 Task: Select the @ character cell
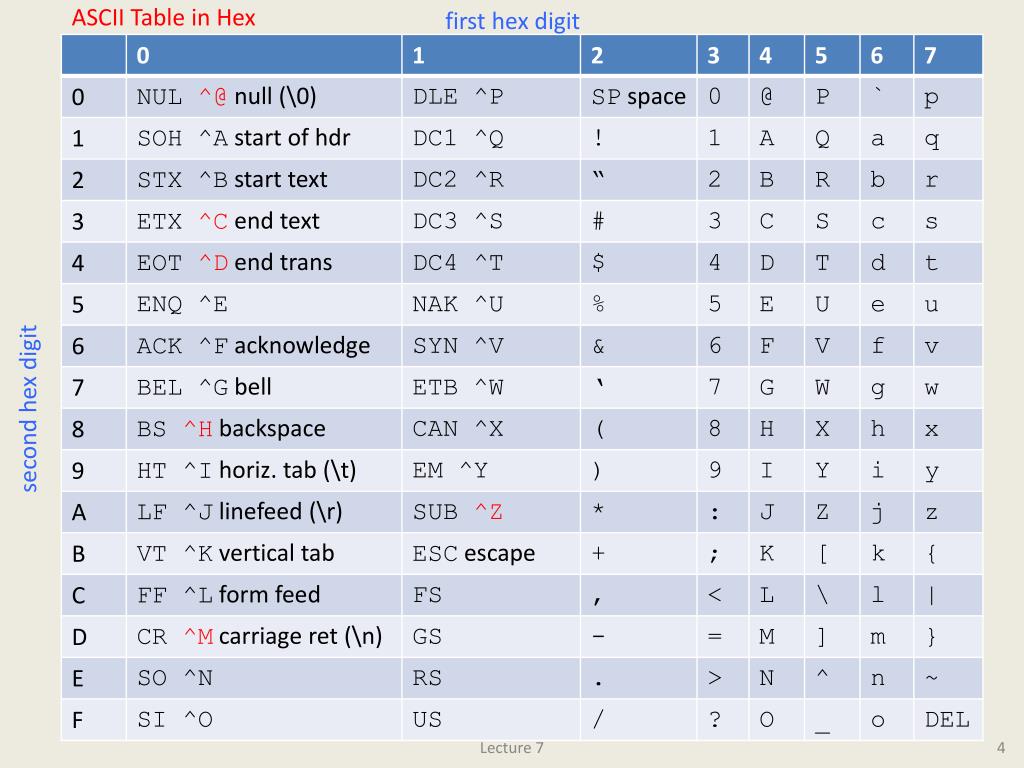coord(776,97)
